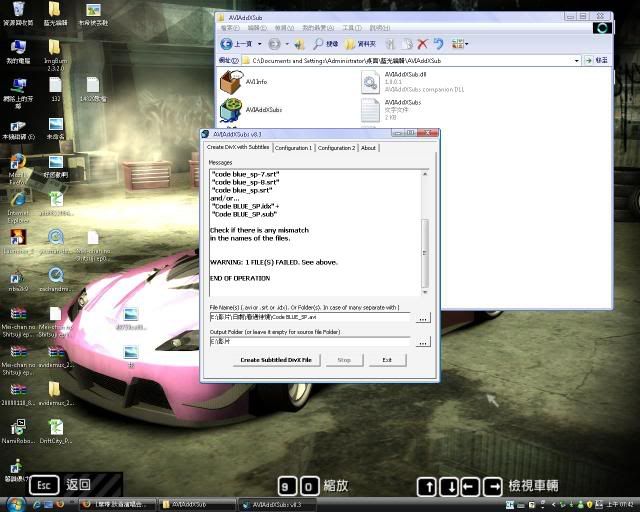Click the taskbar clock in system tray
Image resolution: width=640 pixels, height=512 pixels.
[x=619, y=505]
